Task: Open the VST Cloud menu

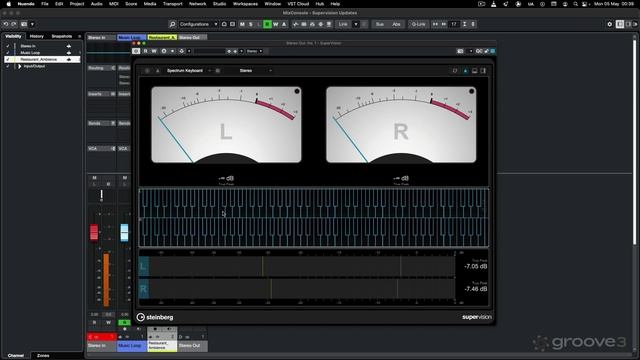Action: point(298,4)
